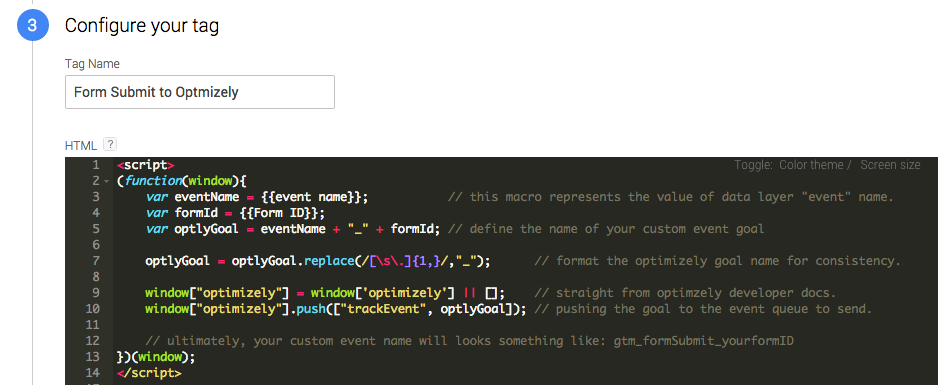947x385 pixels.
Task: Click '})(window);' on line 13
Action: (x=156, y=357)
